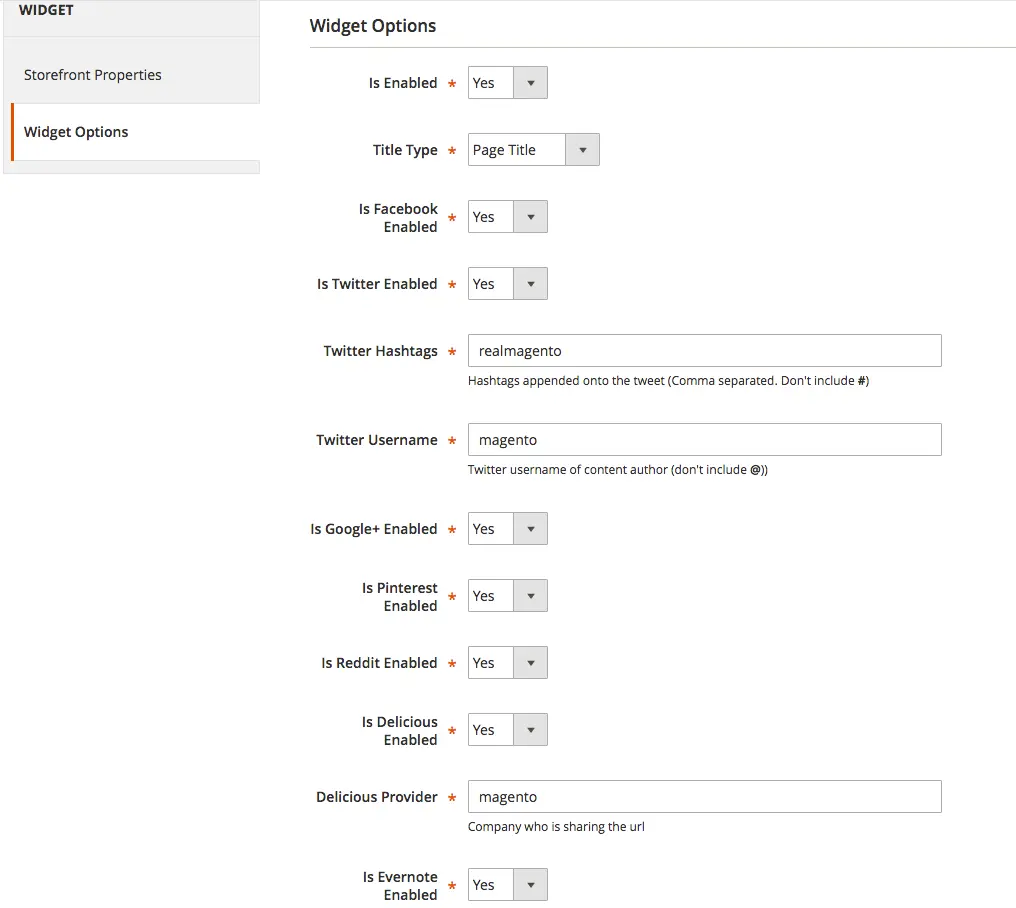Open the Is Evernote Enabled dropdown
Viewport: 1016px width, 908px height.
[507, 885]
